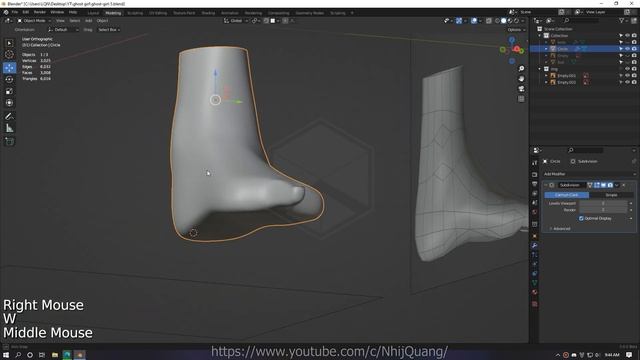This screenshot has width=640, height=360.
Task: Open the Select Box drag dropdown
Action: click(x=109, y=29)
